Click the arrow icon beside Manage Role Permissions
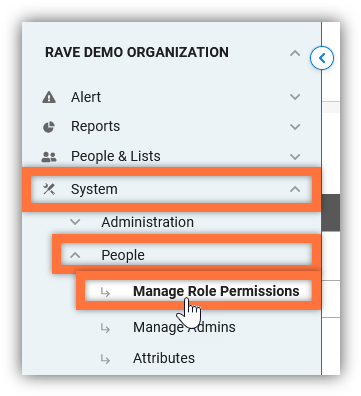The image size is (361, 396). pyautogui.click(x=105, y=292)
